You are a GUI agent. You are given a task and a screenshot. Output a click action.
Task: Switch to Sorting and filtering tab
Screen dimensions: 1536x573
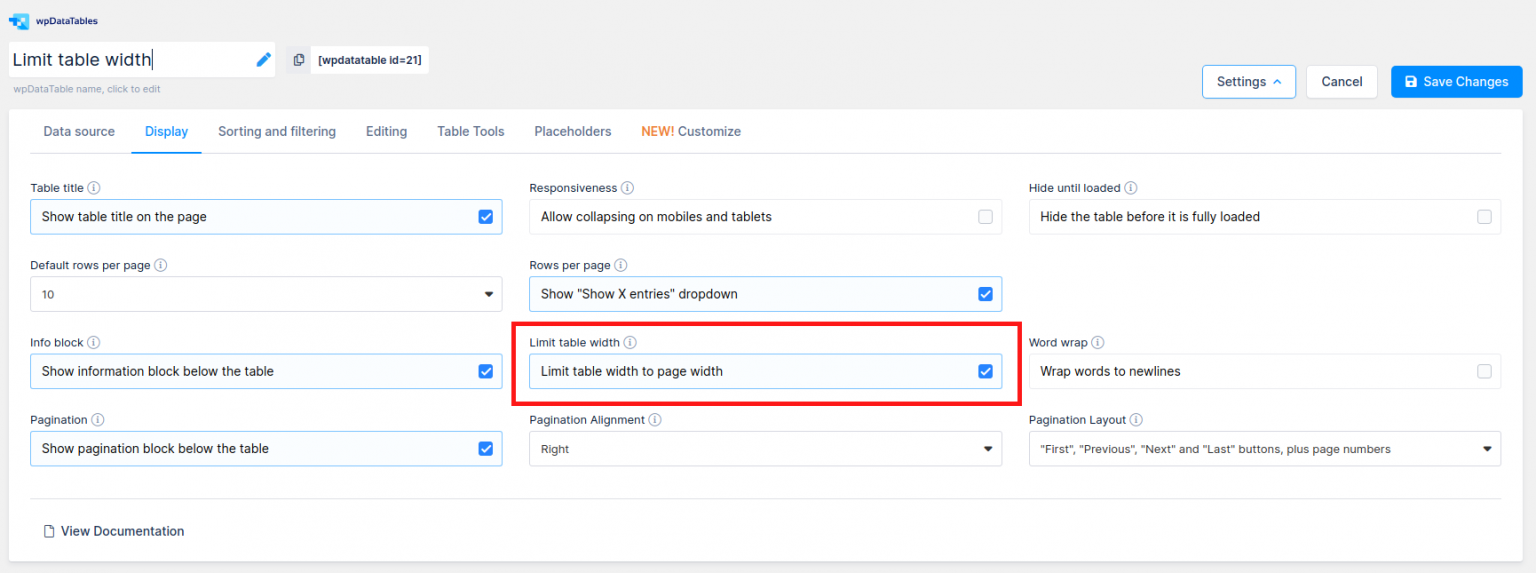pos(277,131)
